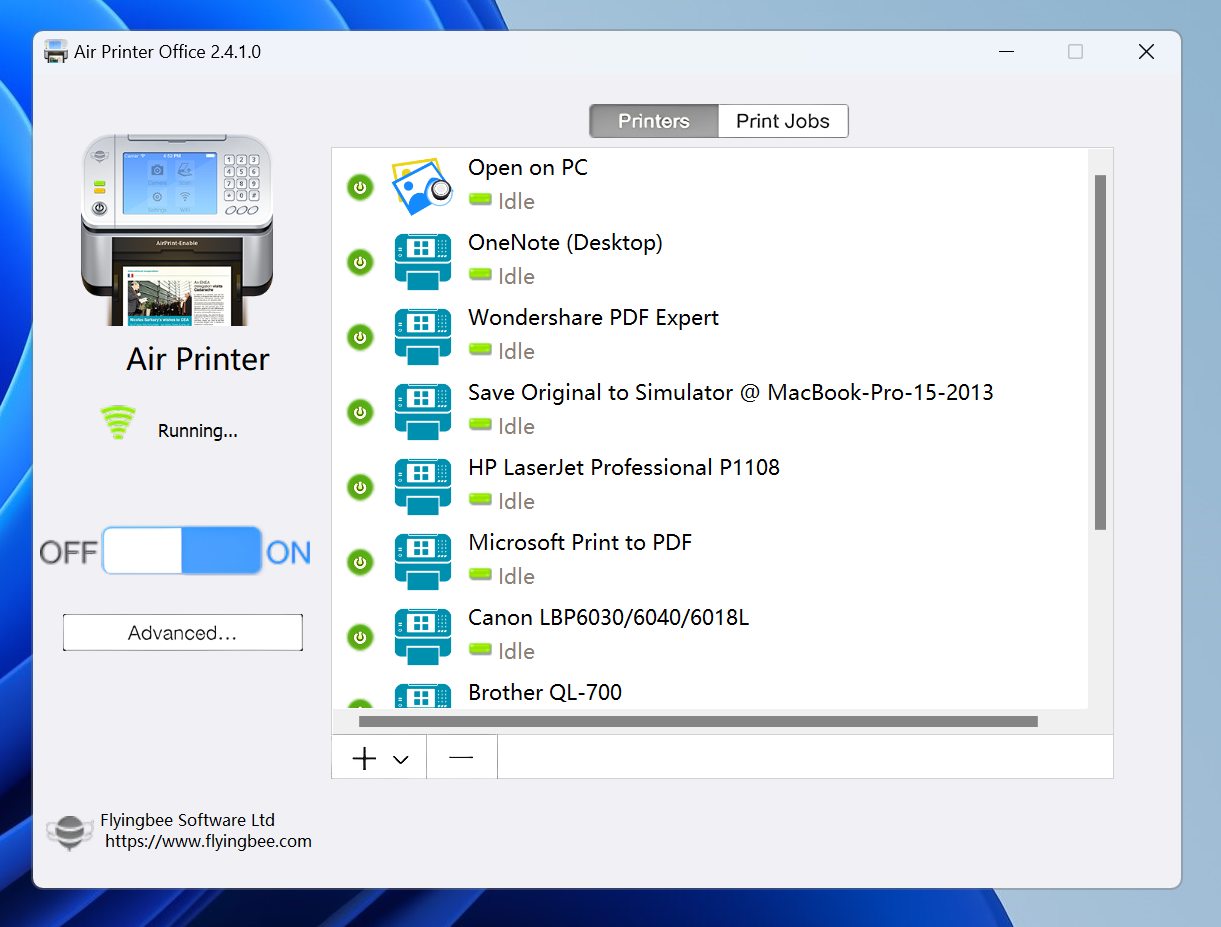The width and height of the screenshot is (1221, 927).
Task: Click the Wondershare PDF Expert printer icon
Action: click(x=423, y=336)
